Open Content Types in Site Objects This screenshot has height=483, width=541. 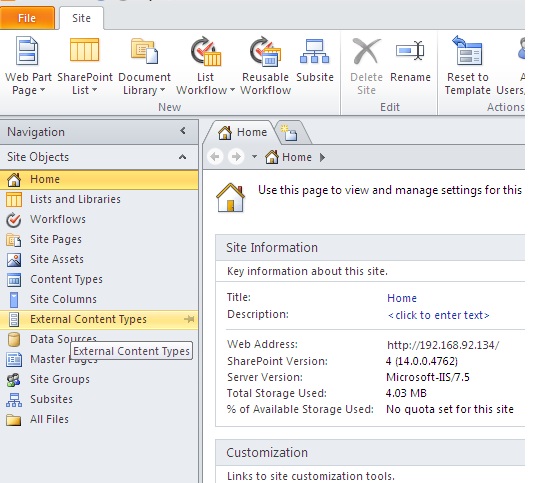(99, 279)
